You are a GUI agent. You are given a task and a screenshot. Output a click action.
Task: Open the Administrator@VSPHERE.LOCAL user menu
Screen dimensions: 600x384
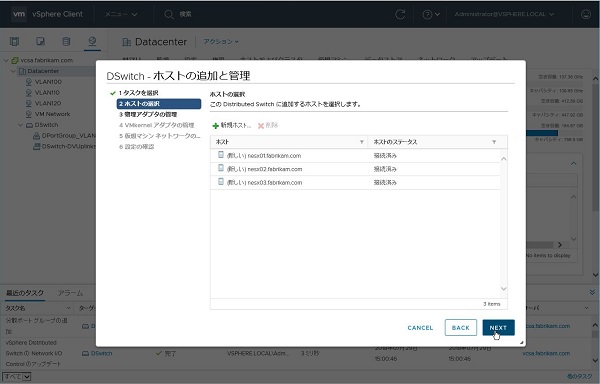click(504, 14)
